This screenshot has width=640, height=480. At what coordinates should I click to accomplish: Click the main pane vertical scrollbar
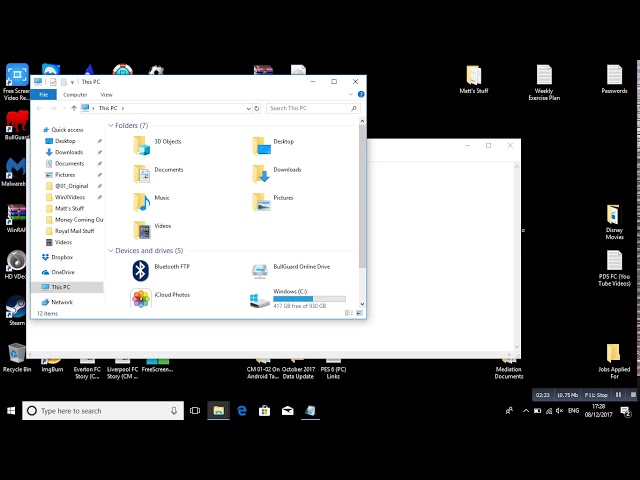click(x=362, y=196)
